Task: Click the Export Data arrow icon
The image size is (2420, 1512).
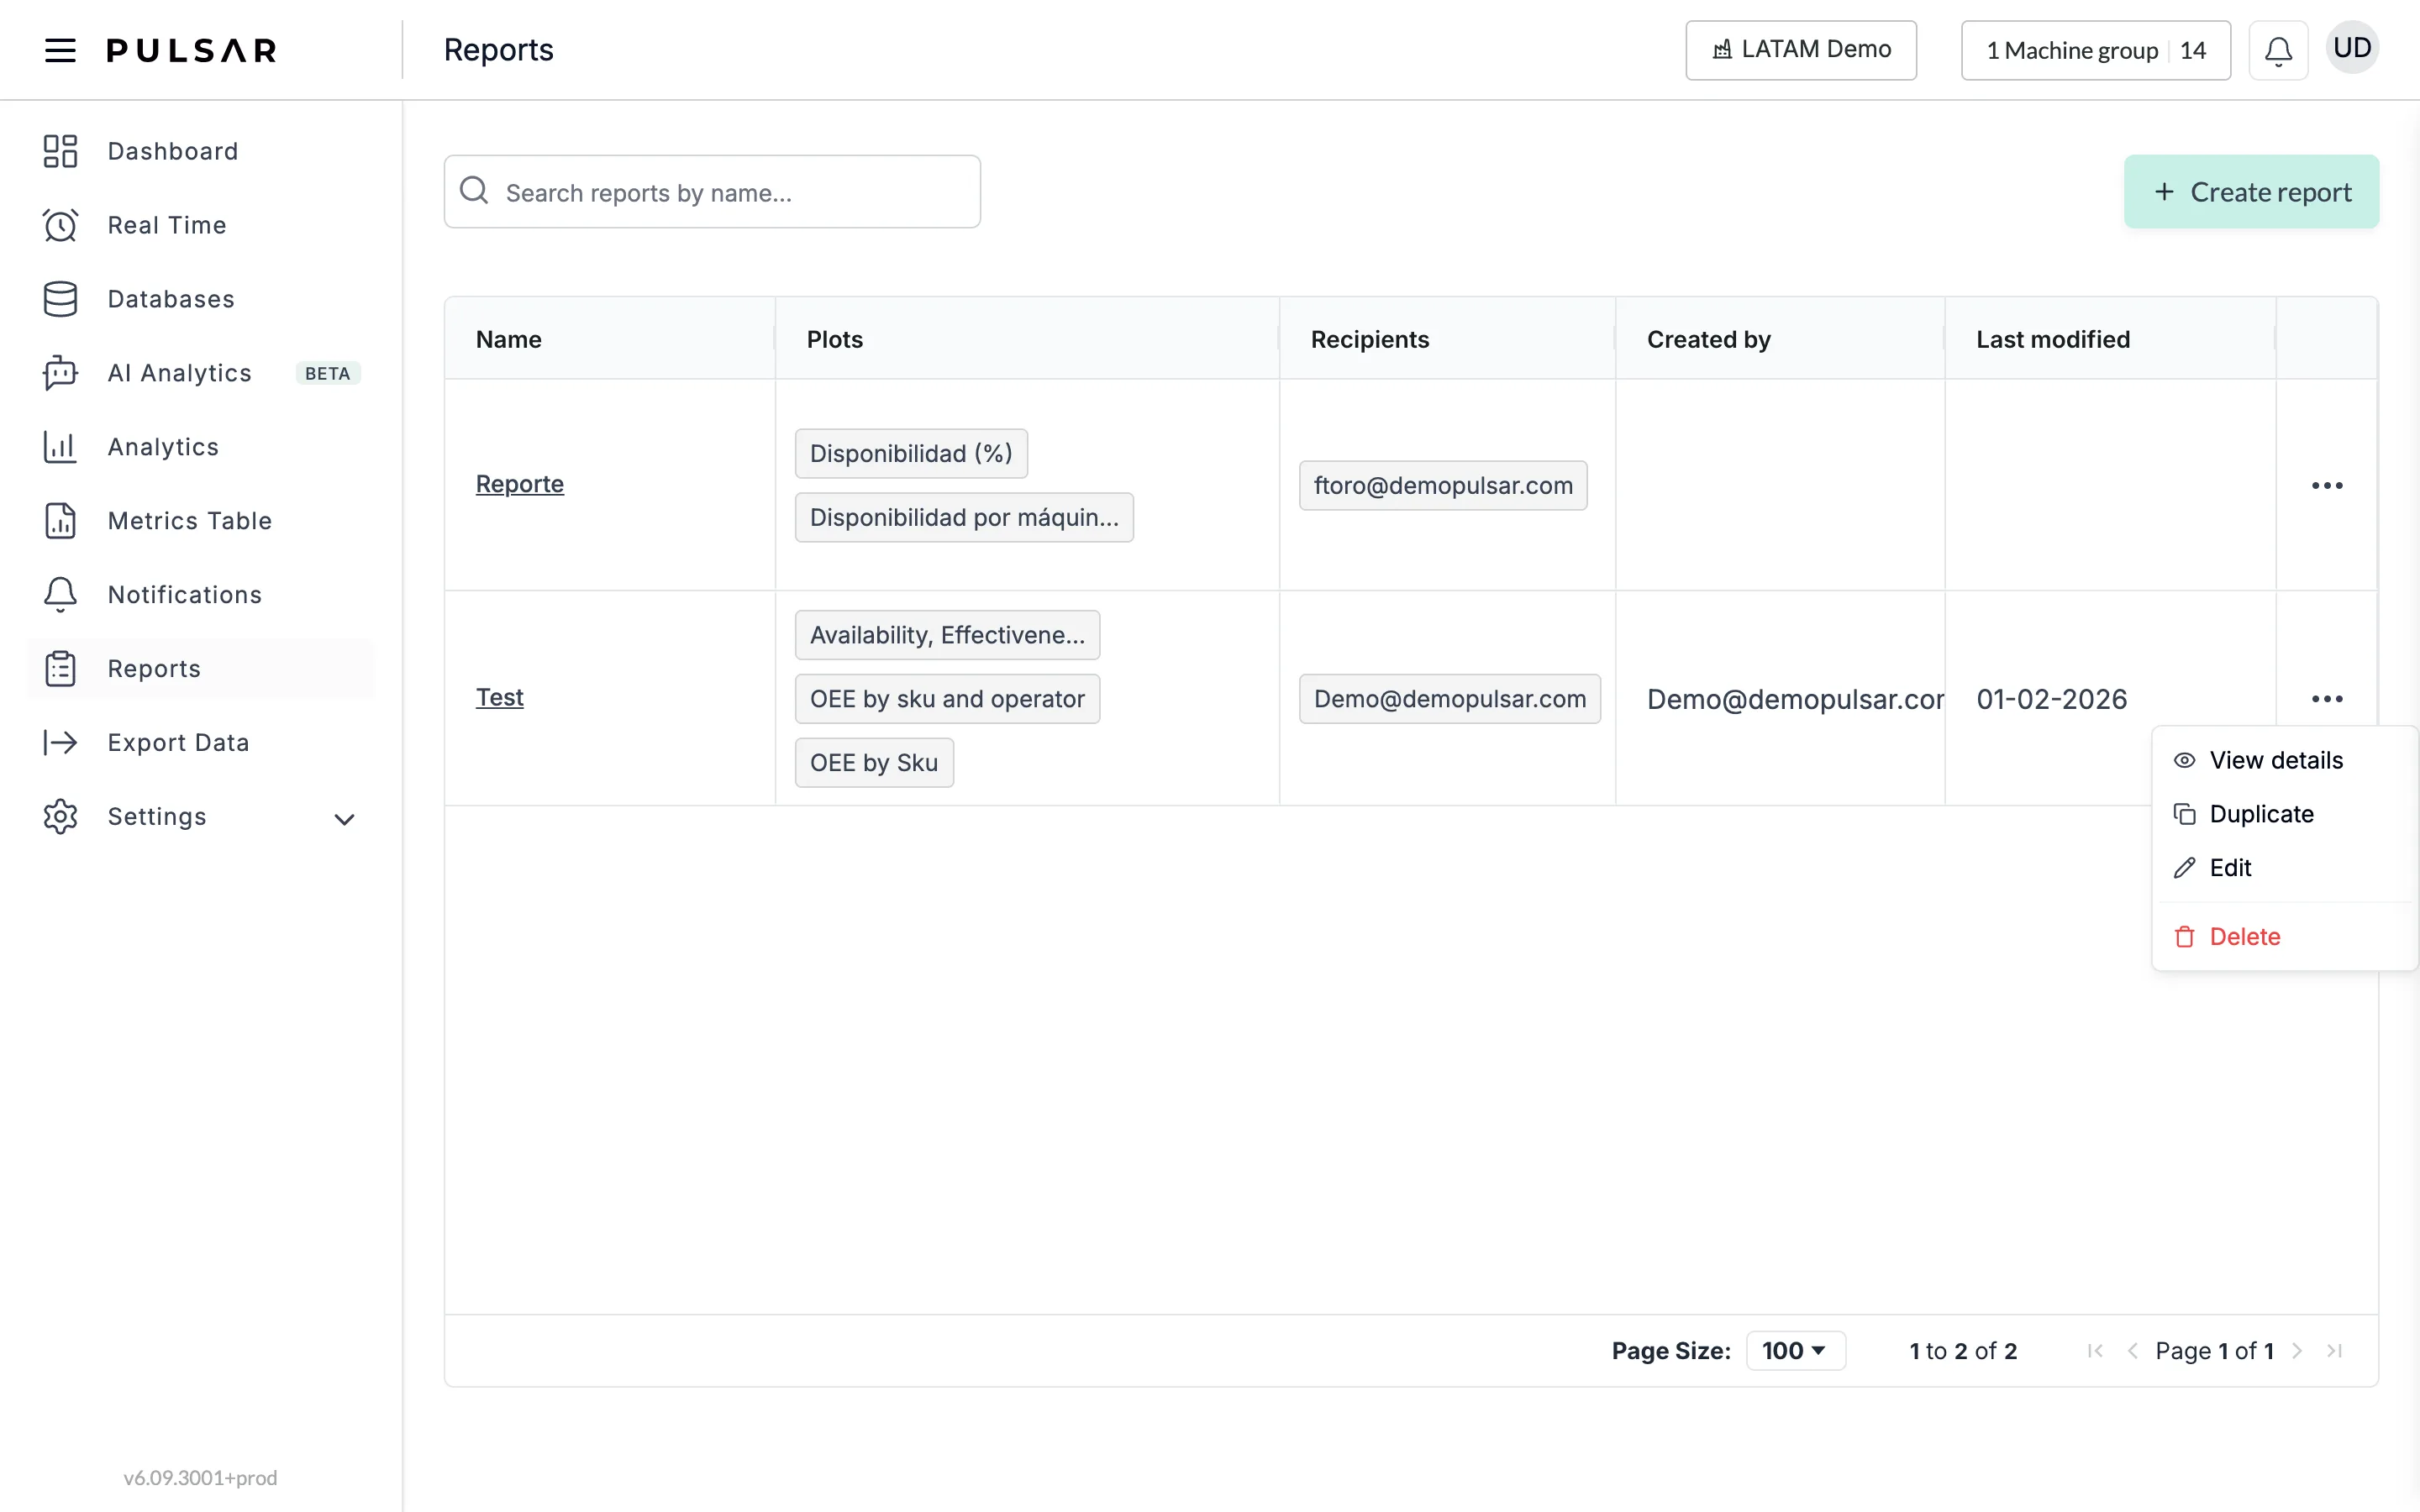Action: click(x=60, y=742)
